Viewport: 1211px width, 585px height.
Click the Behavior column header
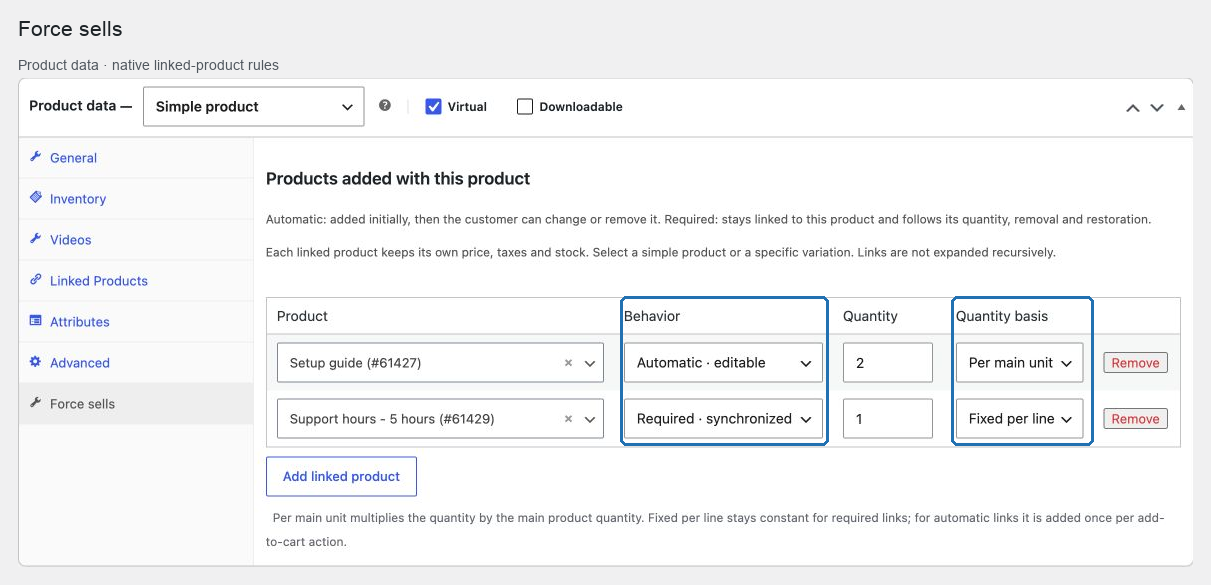coord(652,316)
